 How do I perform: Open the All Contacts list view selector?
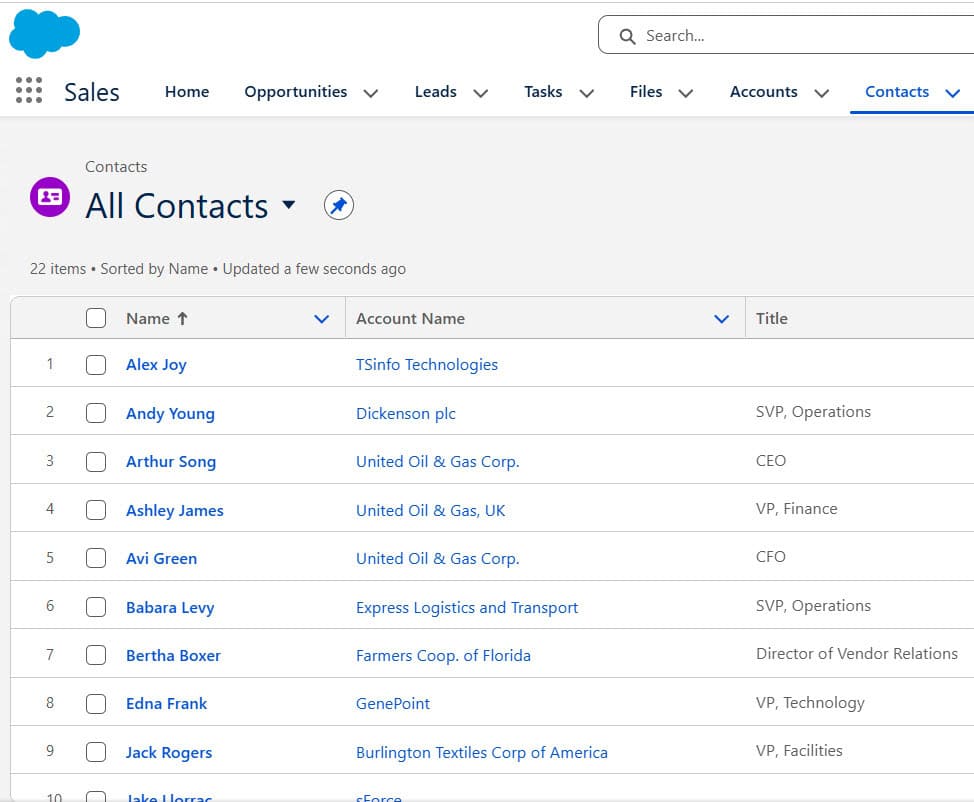[289, 207]
